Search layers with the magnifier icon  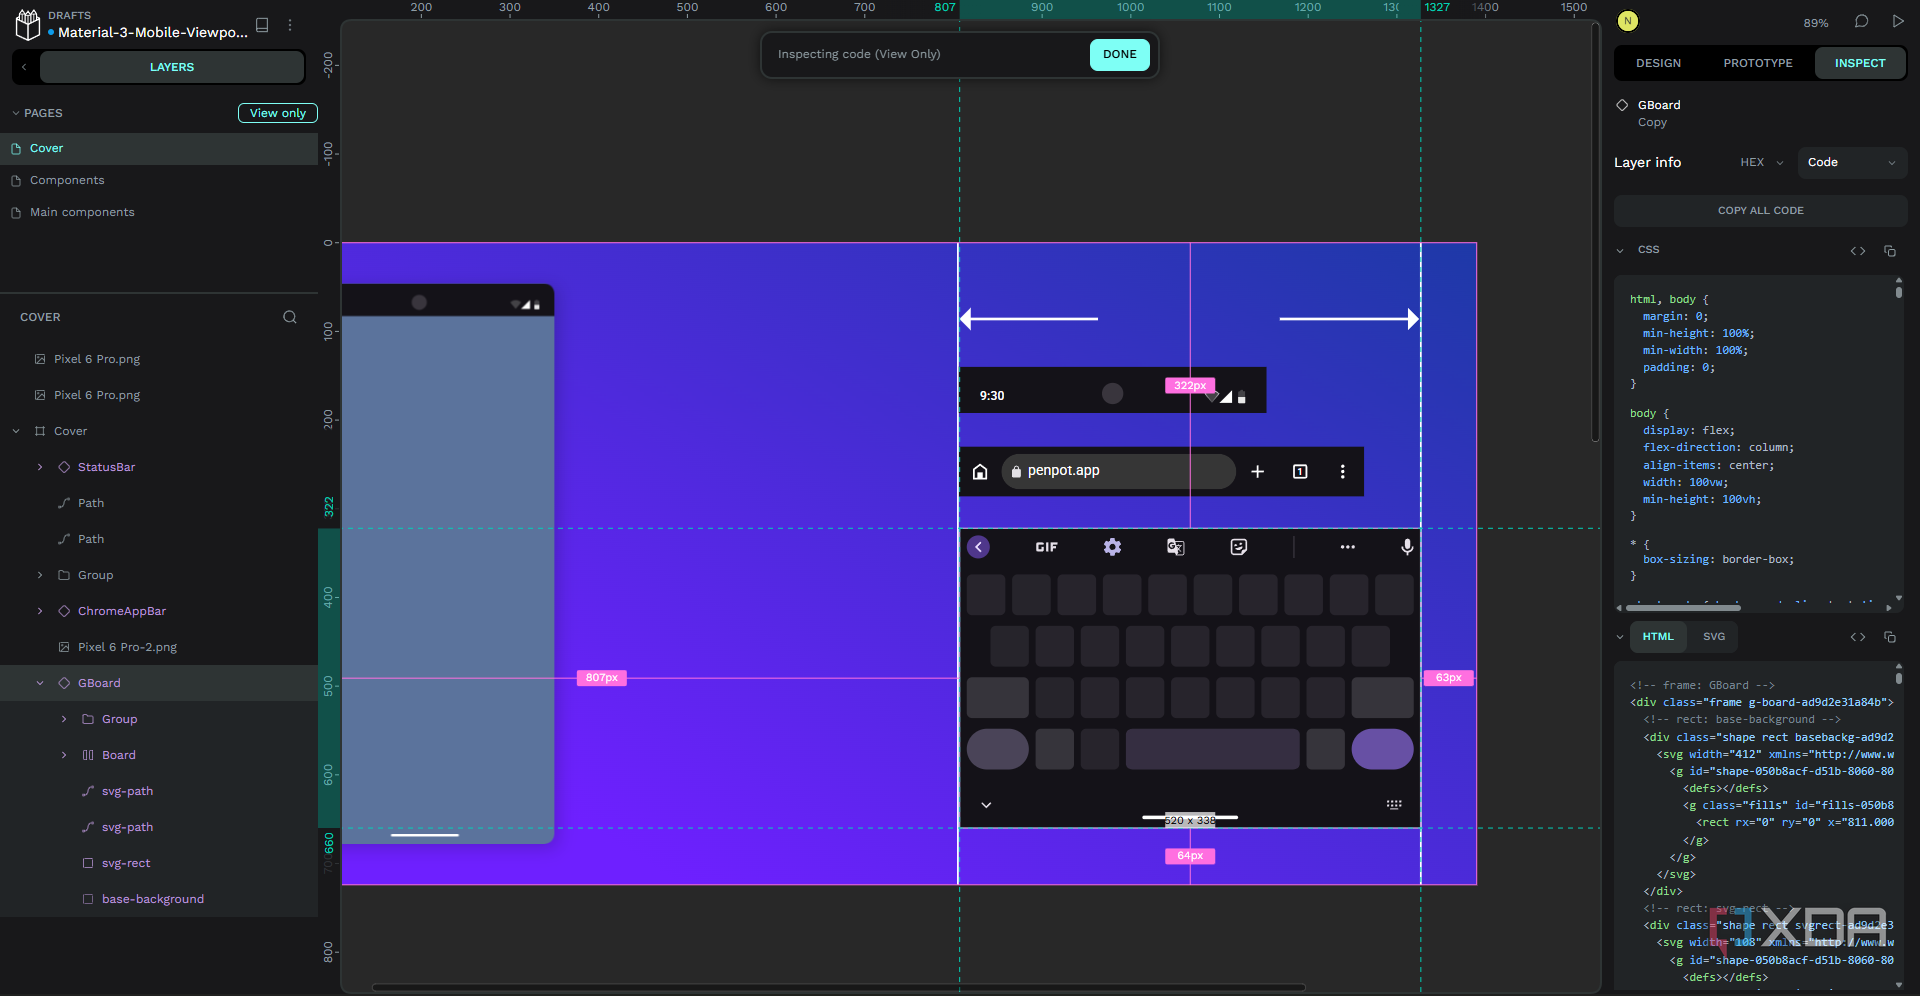click(290, 317)
